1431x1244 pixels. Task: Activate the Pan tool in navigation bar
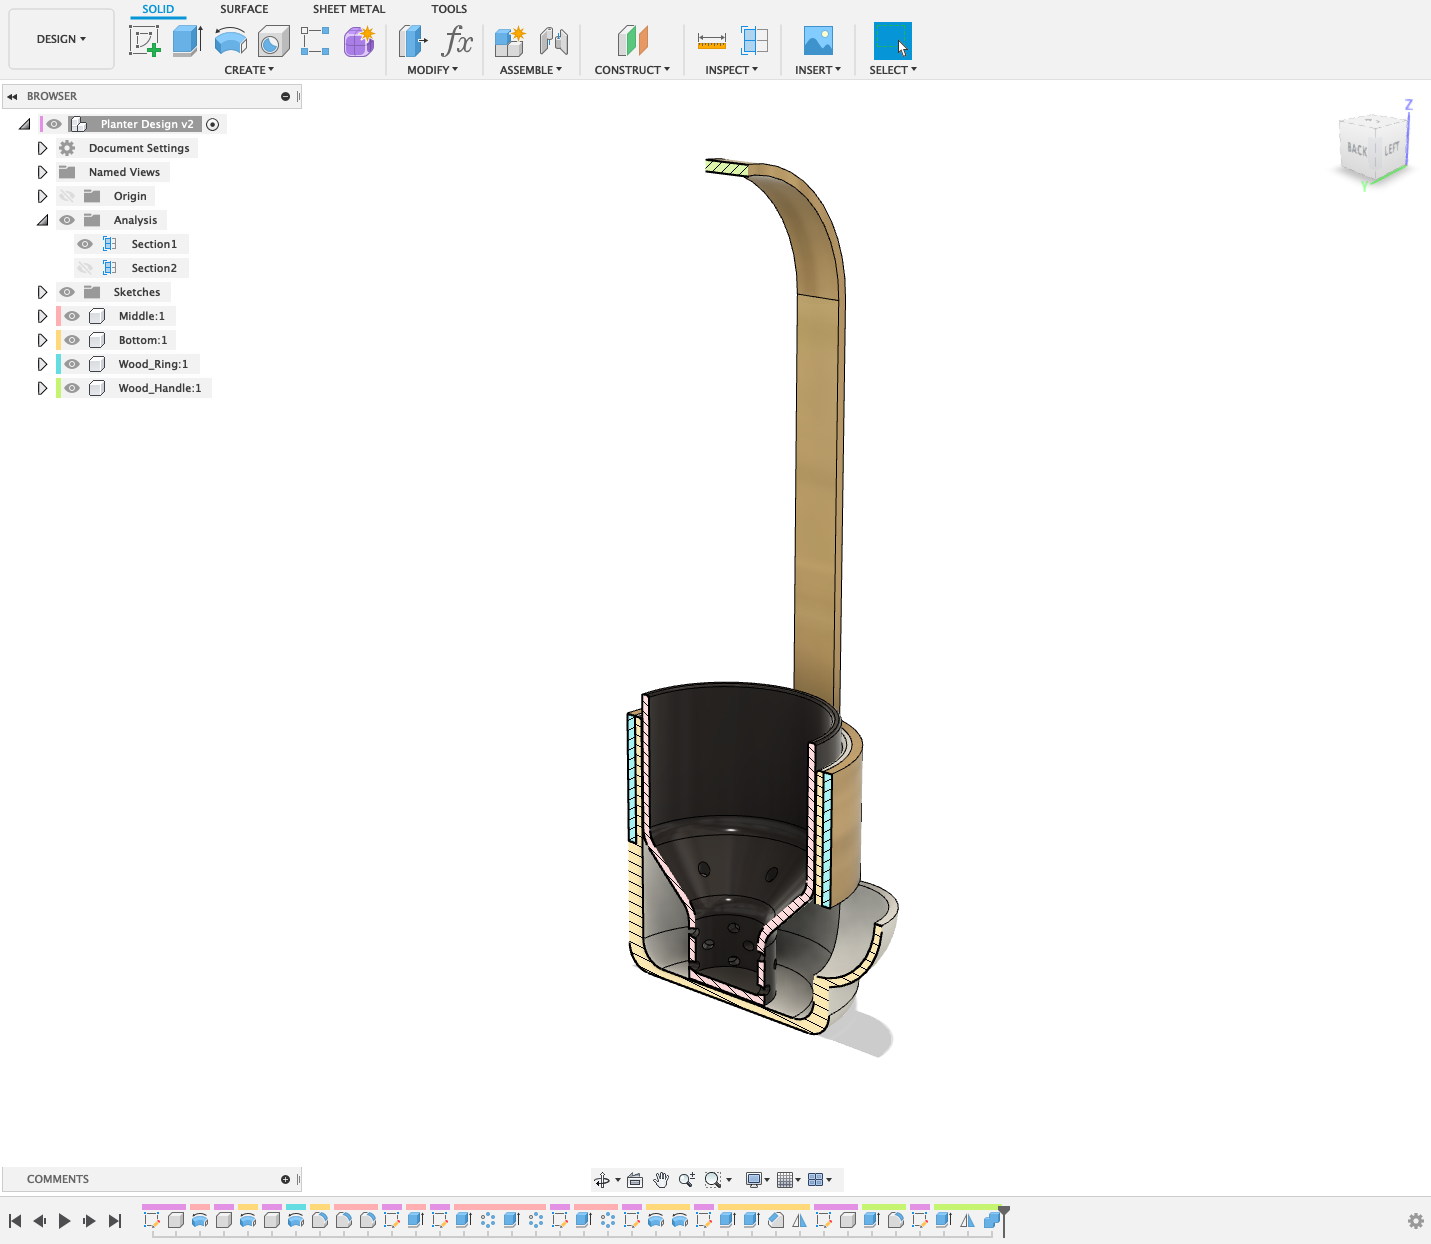tap(661, 1180)
